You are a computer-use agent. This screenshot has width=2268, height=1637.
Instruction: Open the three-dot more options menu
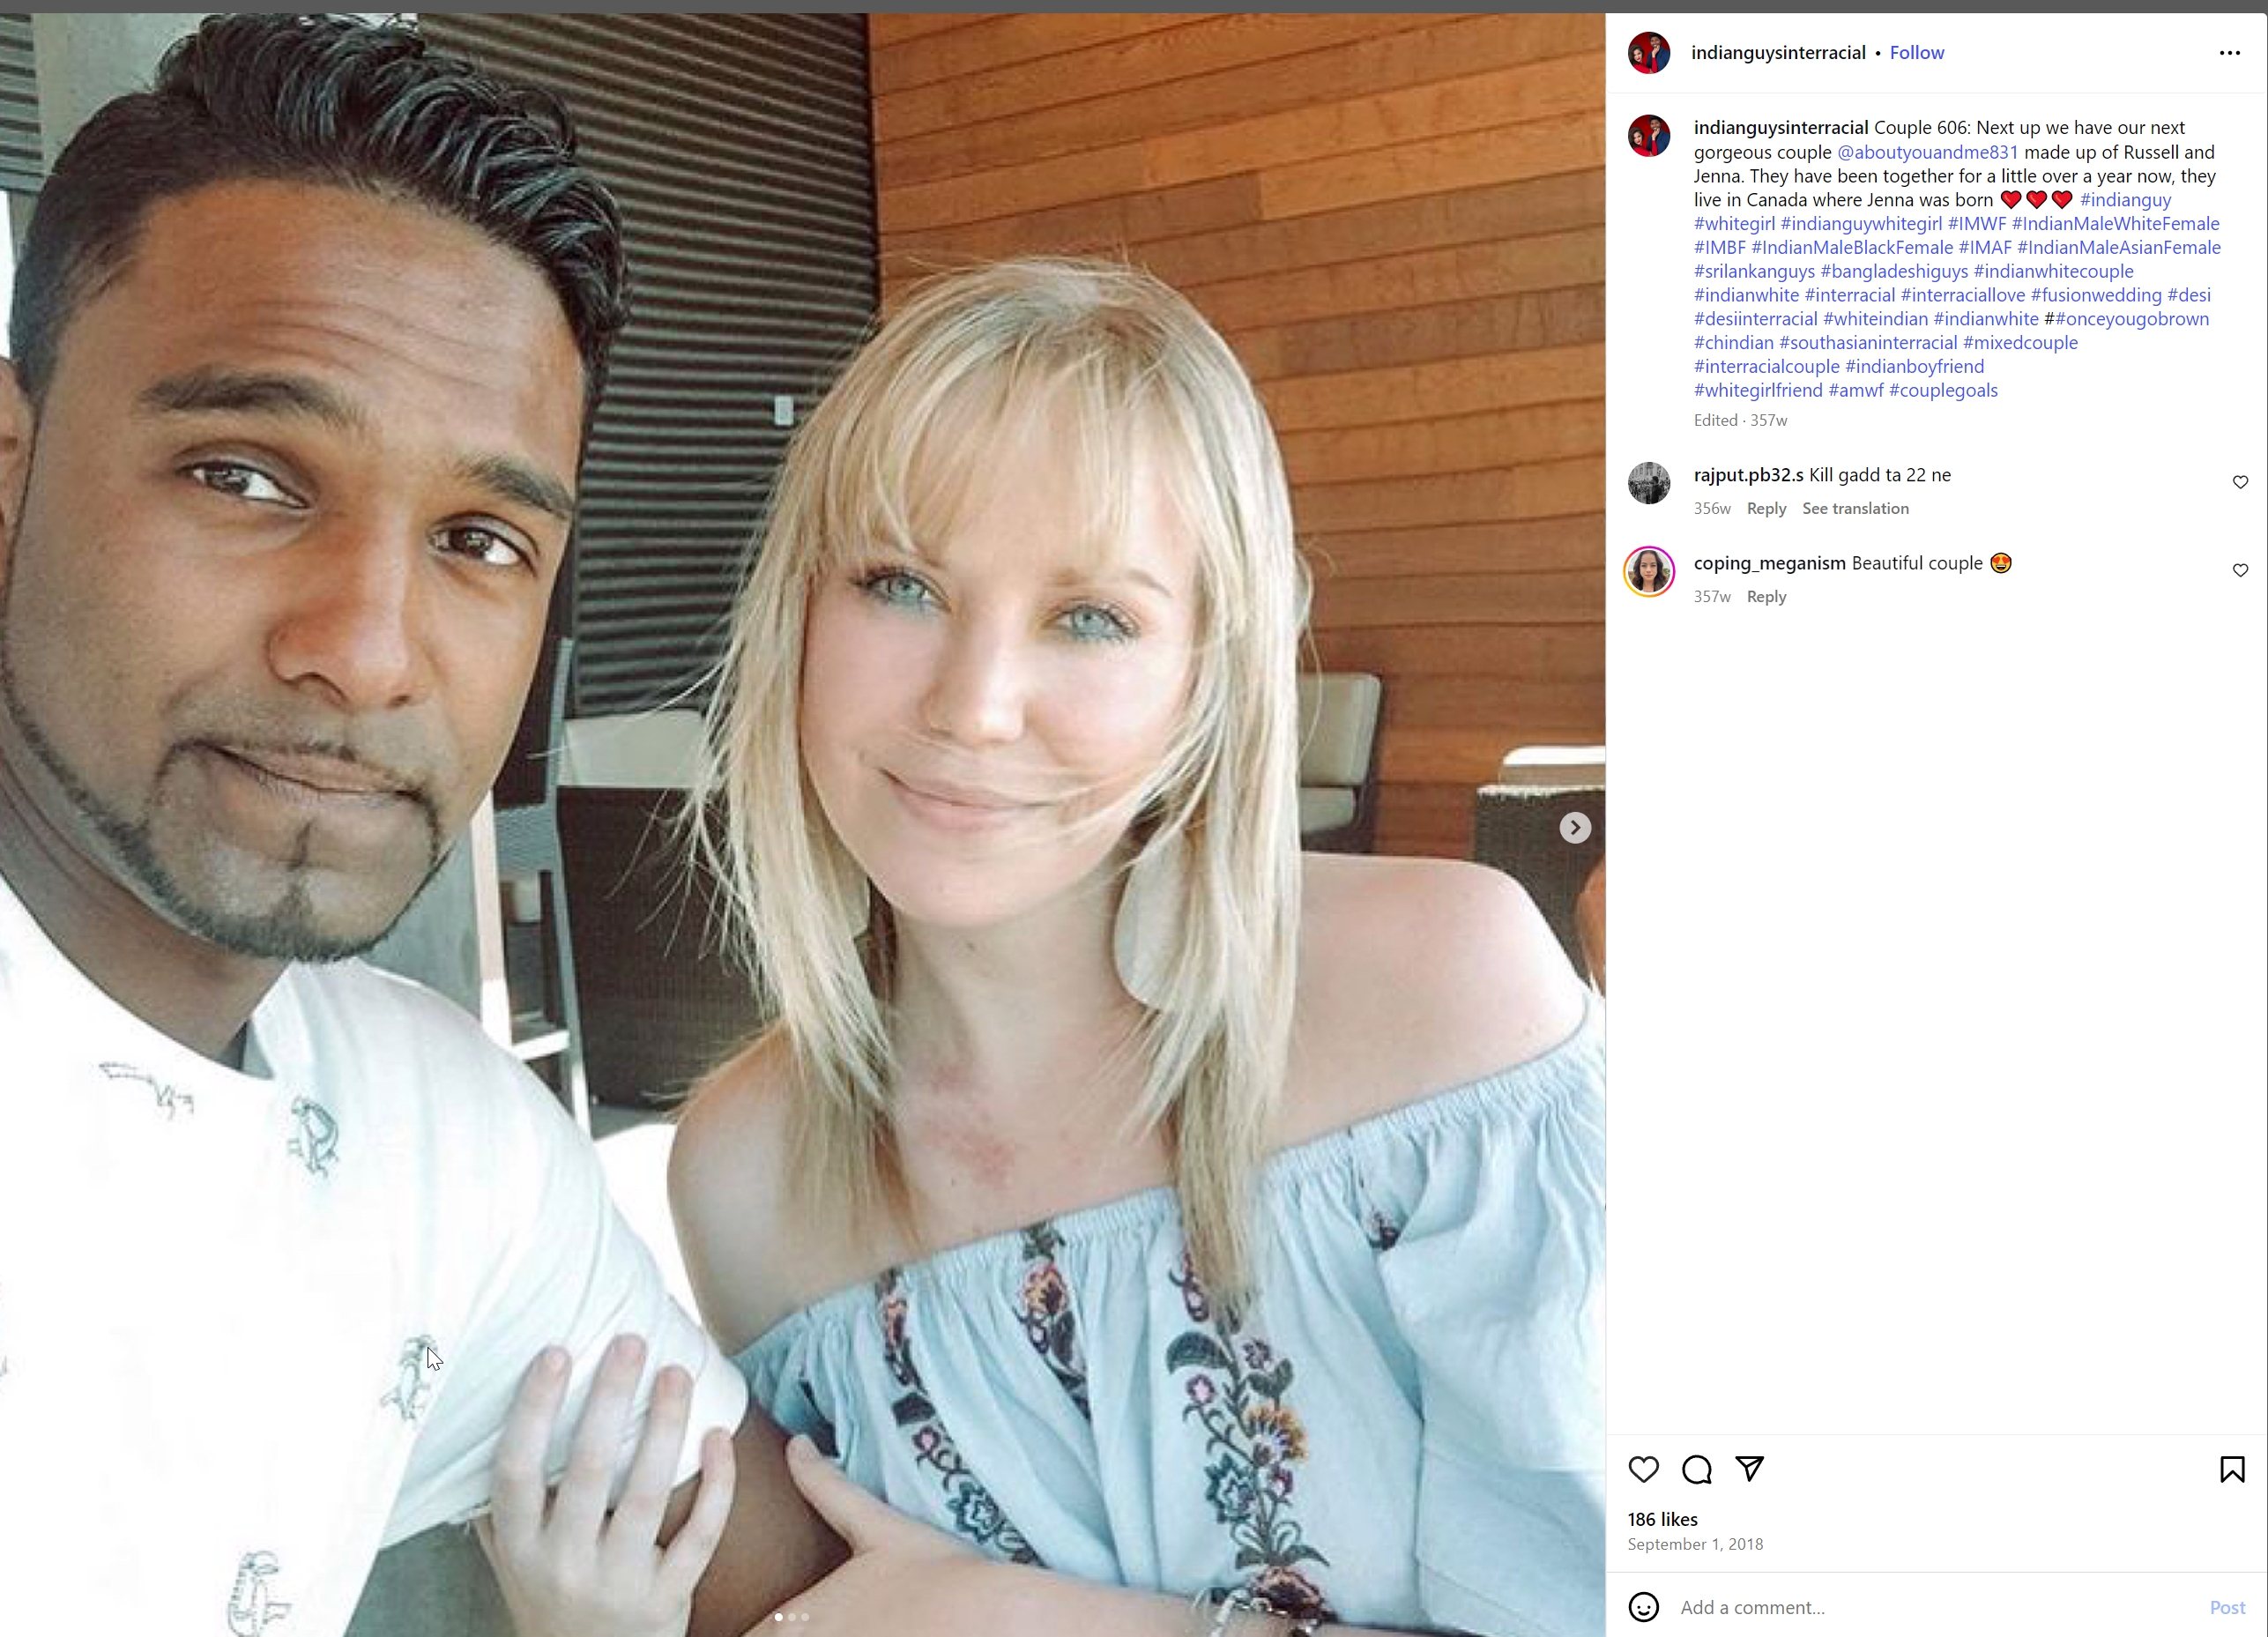(2229, 53)
